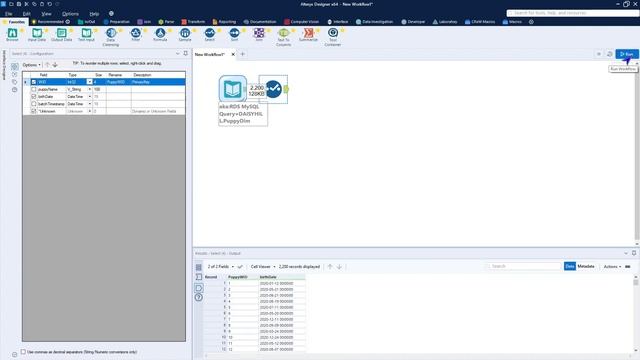Open the Type dropdown for the WID row
640x360 pixels.
(89, 82)
